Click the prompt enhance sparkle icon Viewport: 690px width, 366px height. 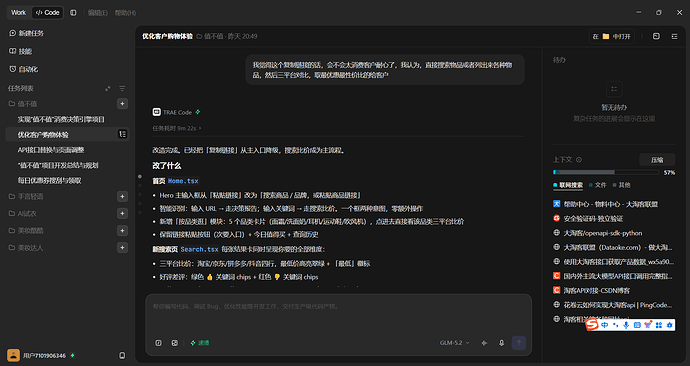484,343
